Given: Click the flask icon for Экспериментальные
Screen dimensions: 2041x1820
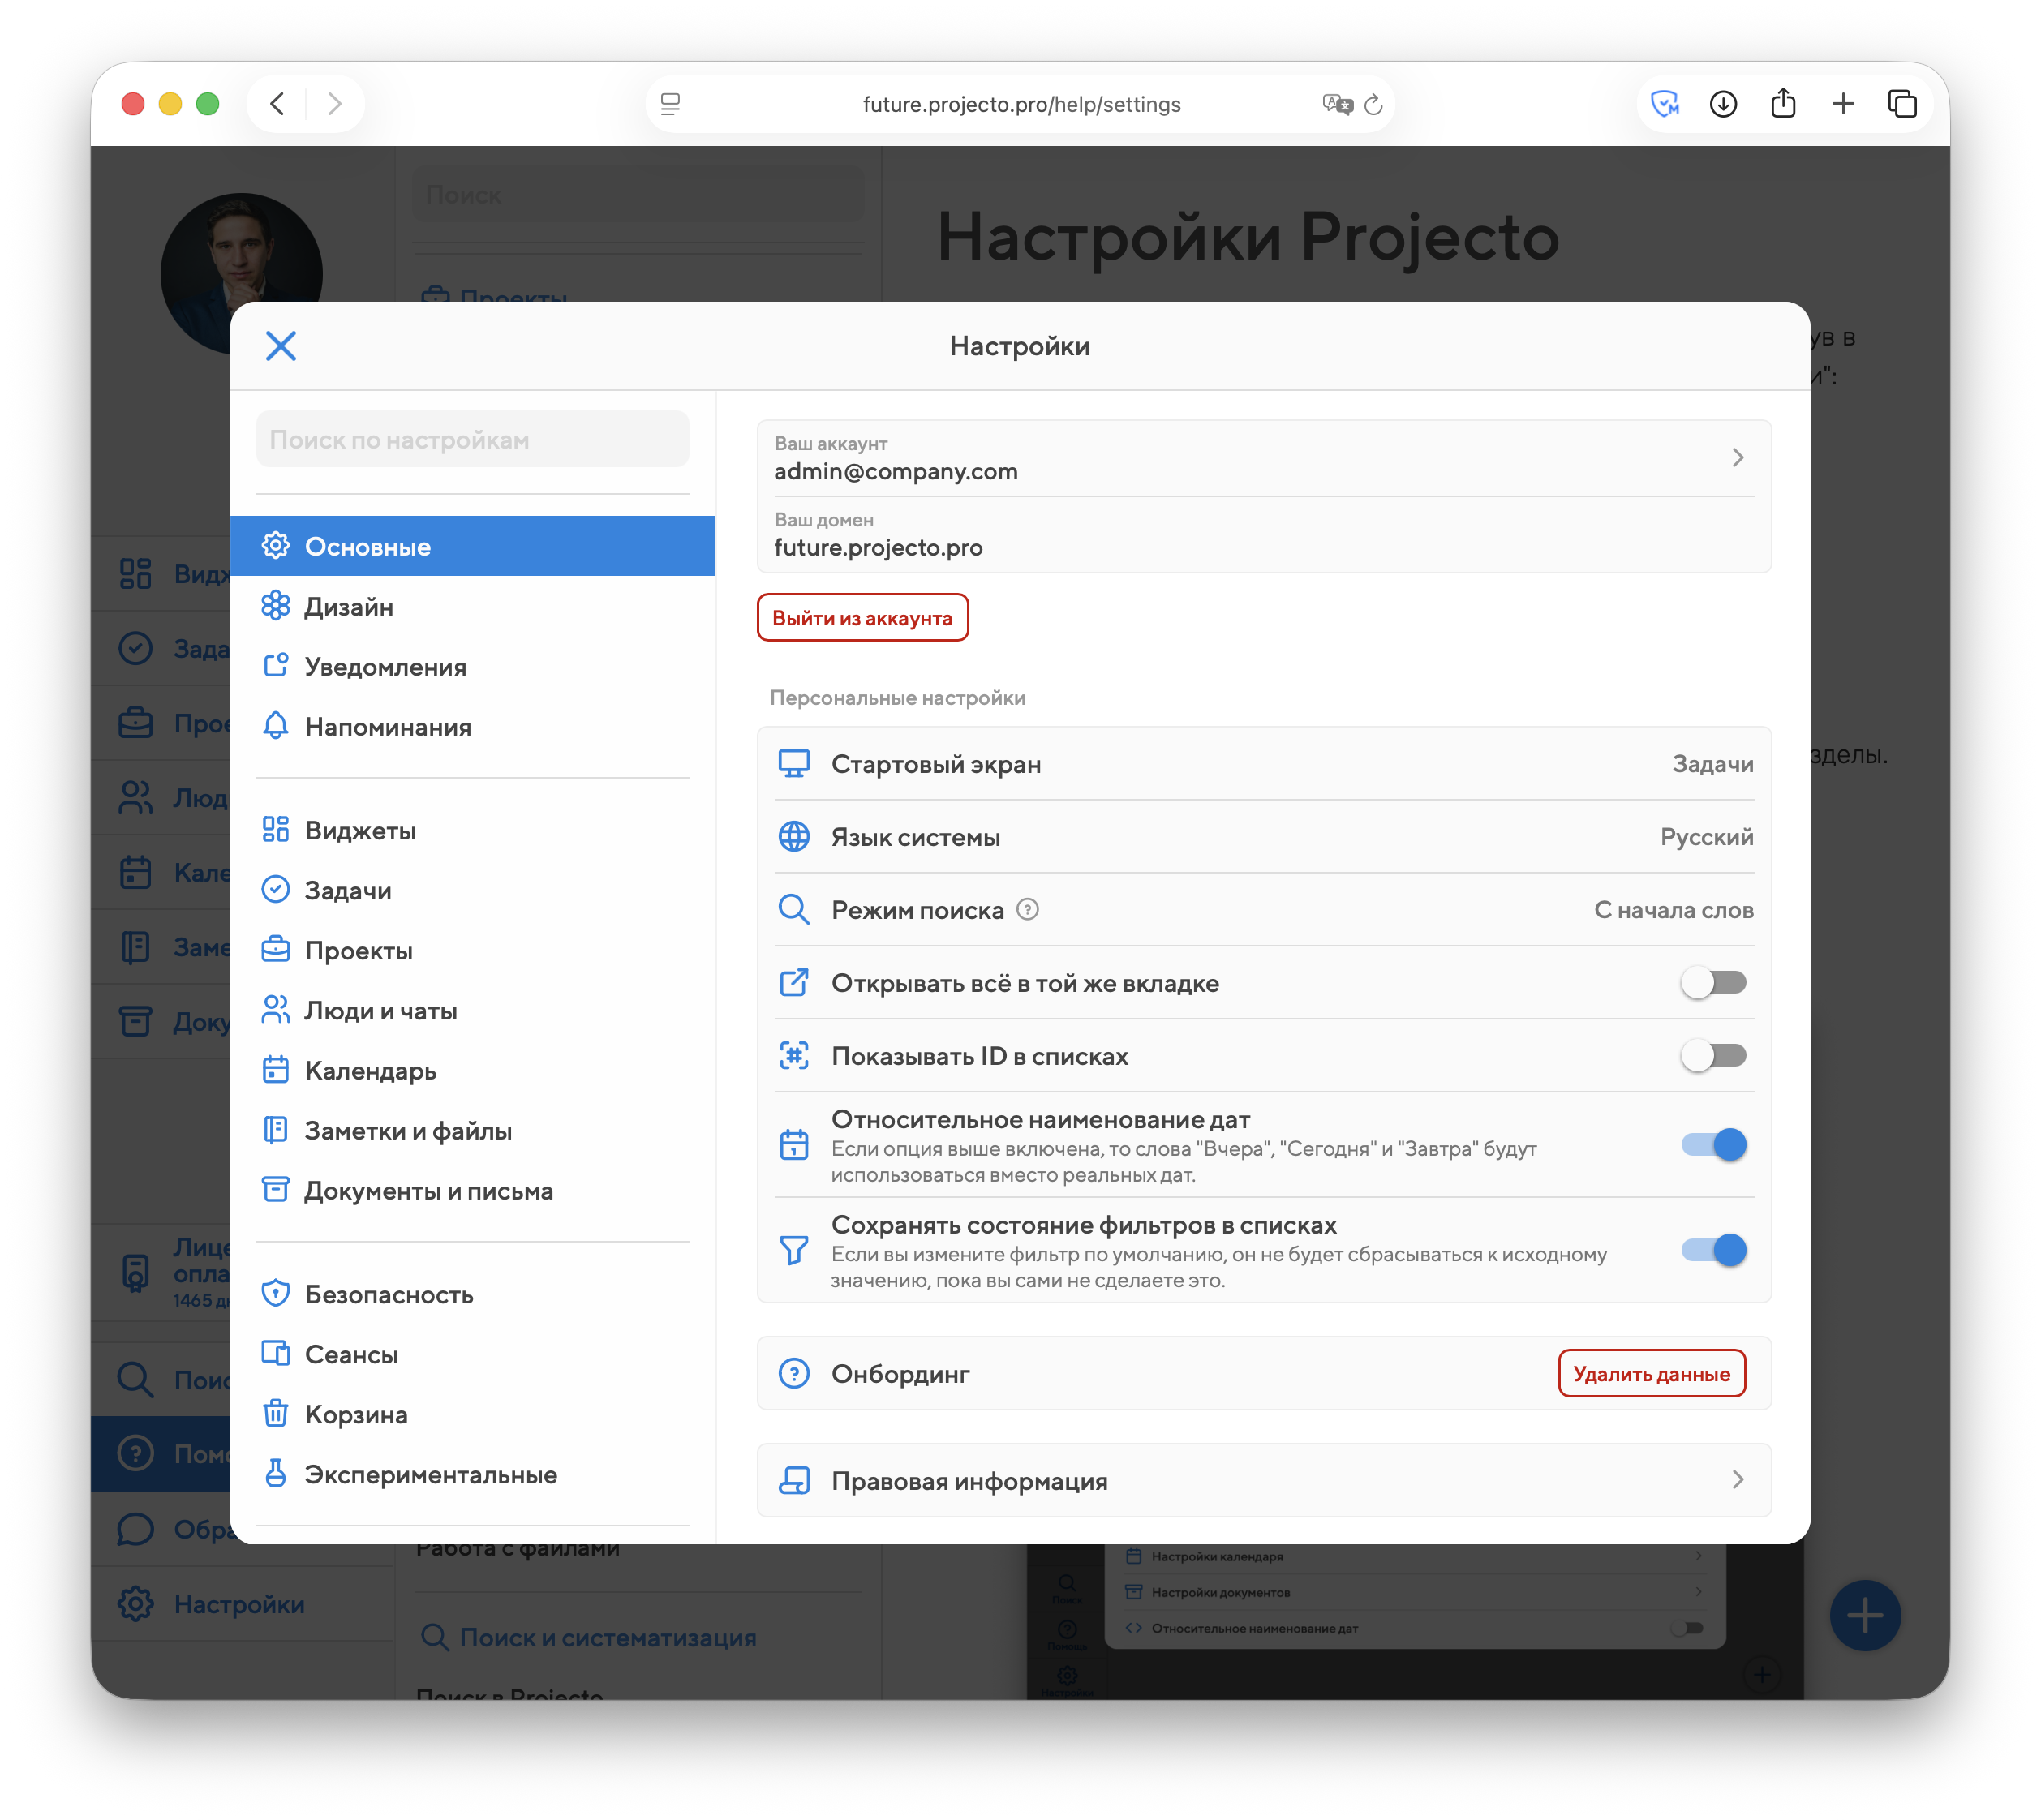Looking at the screenshot, I should [x=275, y=1474].
